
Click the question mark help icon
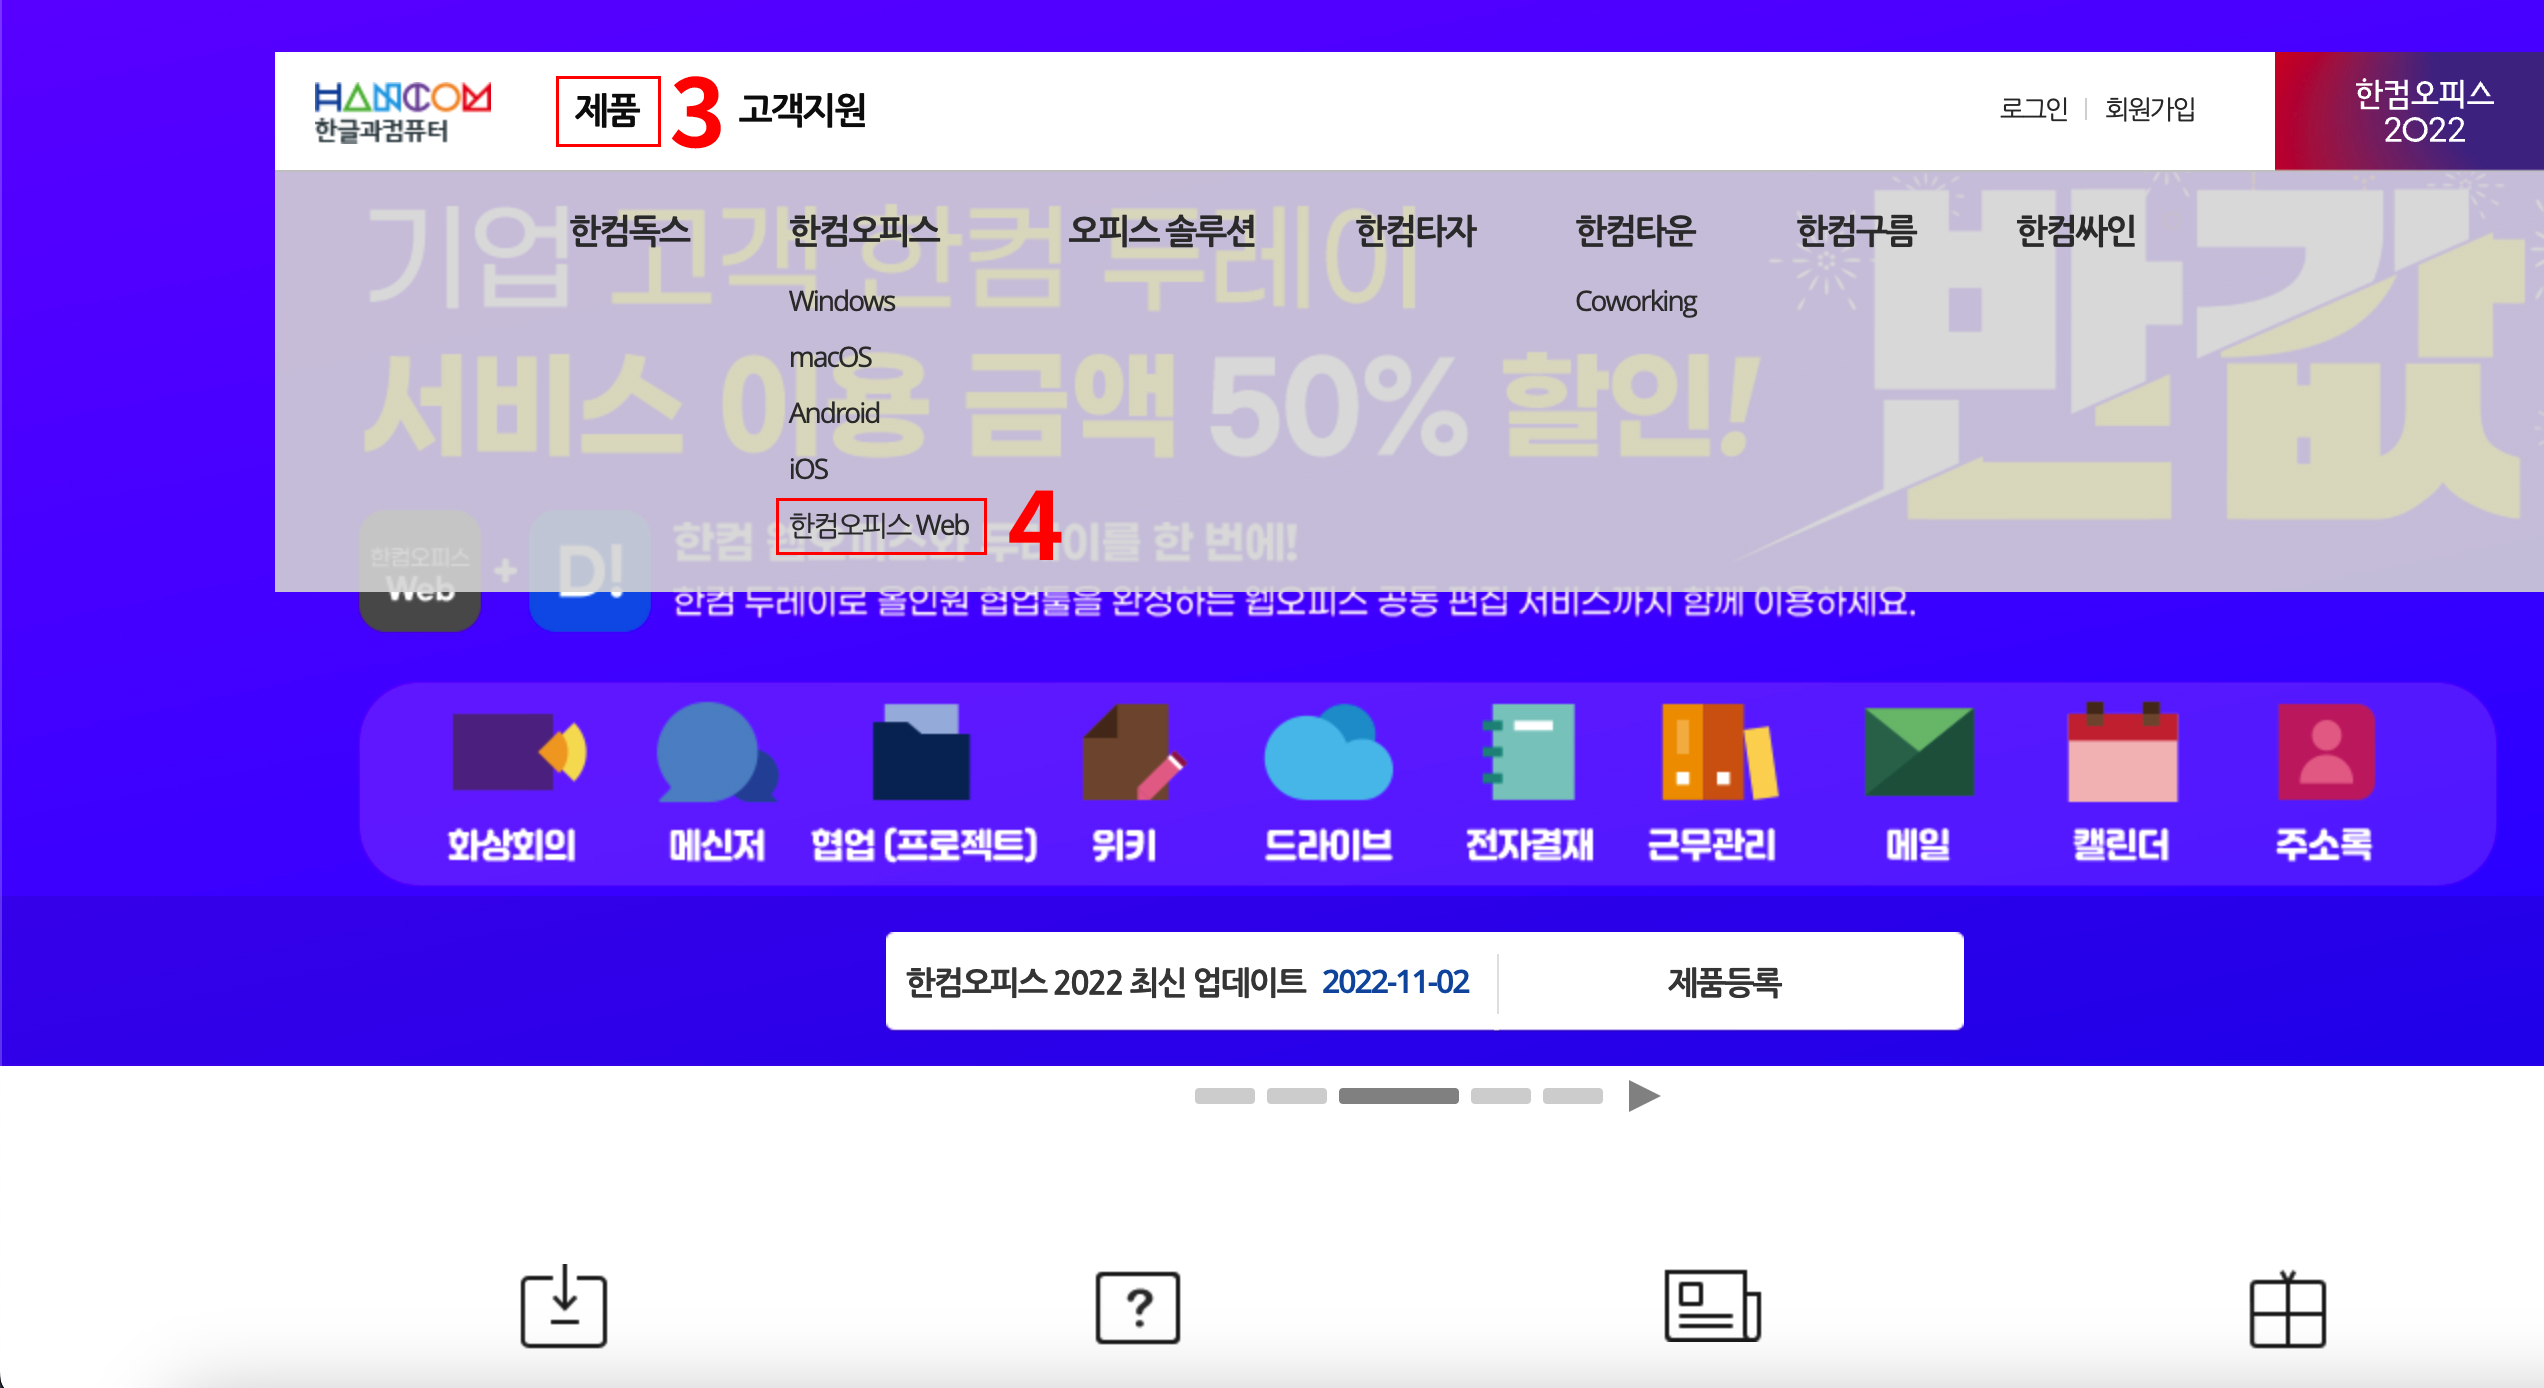(1138, 1307)
